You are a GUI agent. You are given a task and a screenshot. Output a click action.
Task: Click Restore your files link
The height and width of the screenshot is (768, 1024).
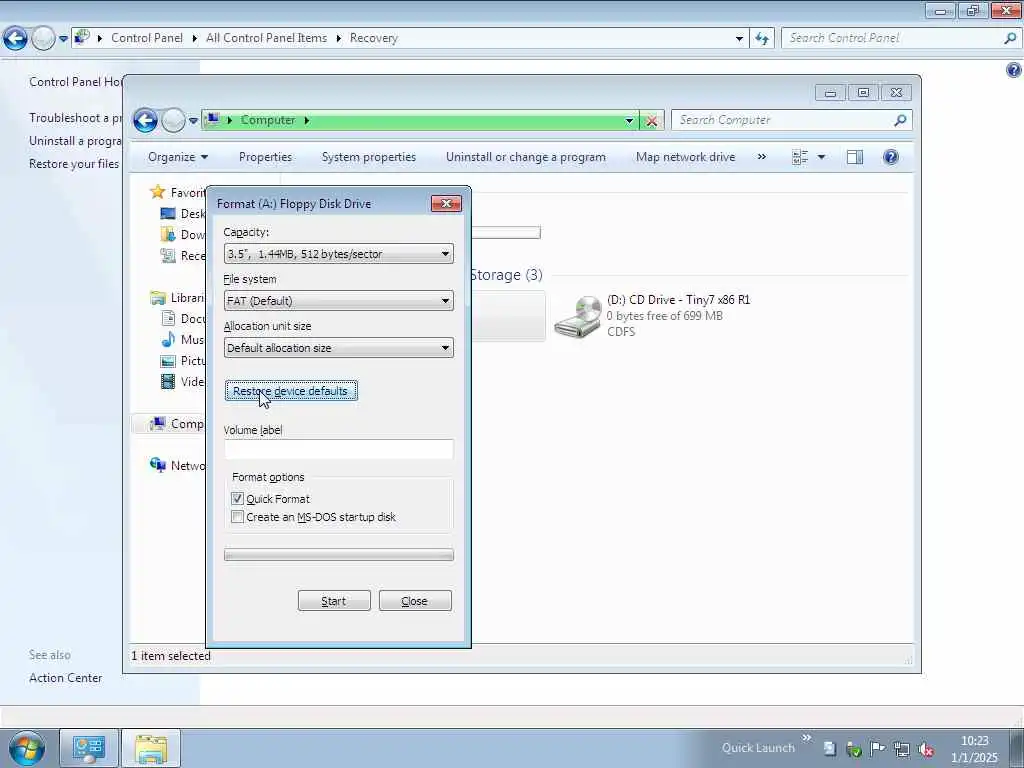coord(74,164)
